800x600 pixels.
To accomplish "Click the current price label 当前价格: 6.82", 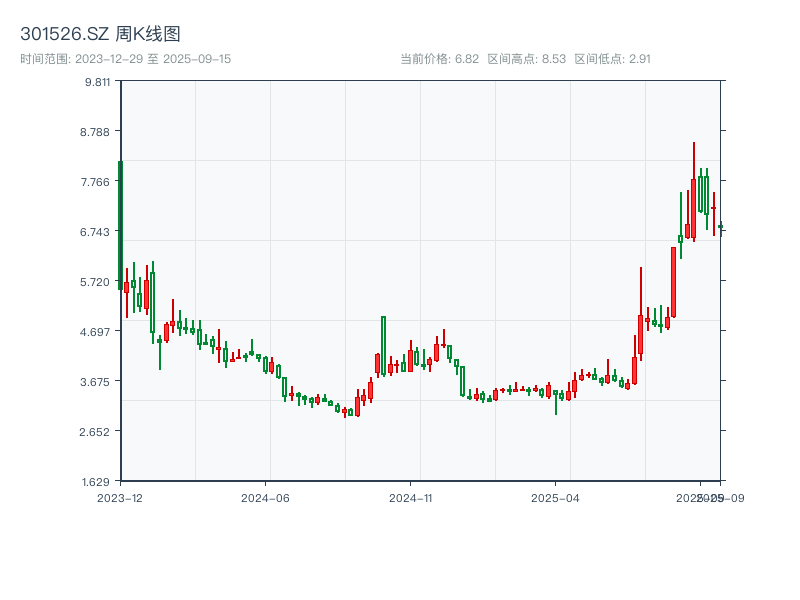I will point(439,59).
